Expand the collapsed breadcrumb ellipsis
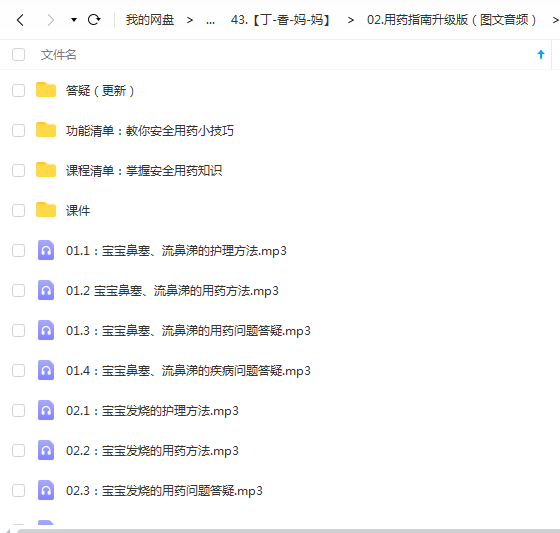 (x=210, y=20)
